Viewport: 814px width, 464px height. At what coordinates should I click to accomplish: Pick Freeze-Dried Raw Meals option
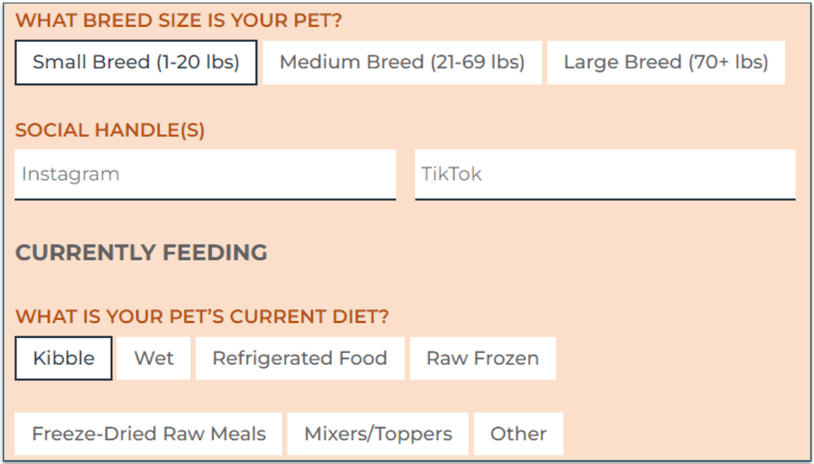point(149,434)
